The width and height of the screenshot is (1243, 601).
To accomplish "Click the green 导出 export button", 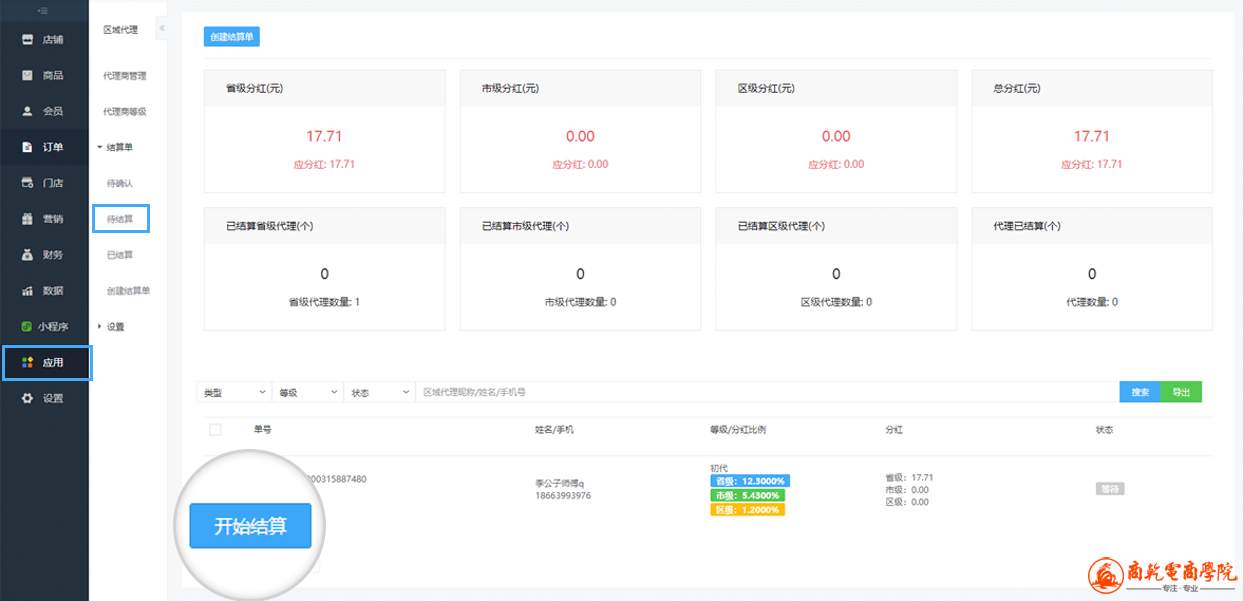I will click(x=1181, y=393).
